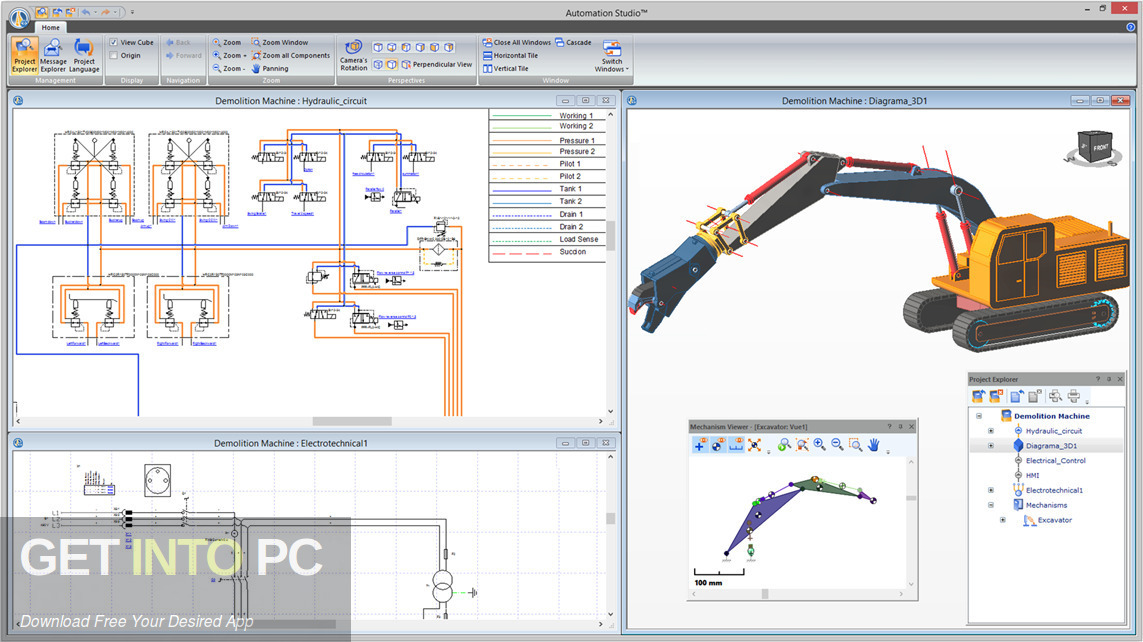The width and height of the screenshot is (1143, 642).
Task: Toggle the first cube in lower perspective row
Action: pos(378,64)
